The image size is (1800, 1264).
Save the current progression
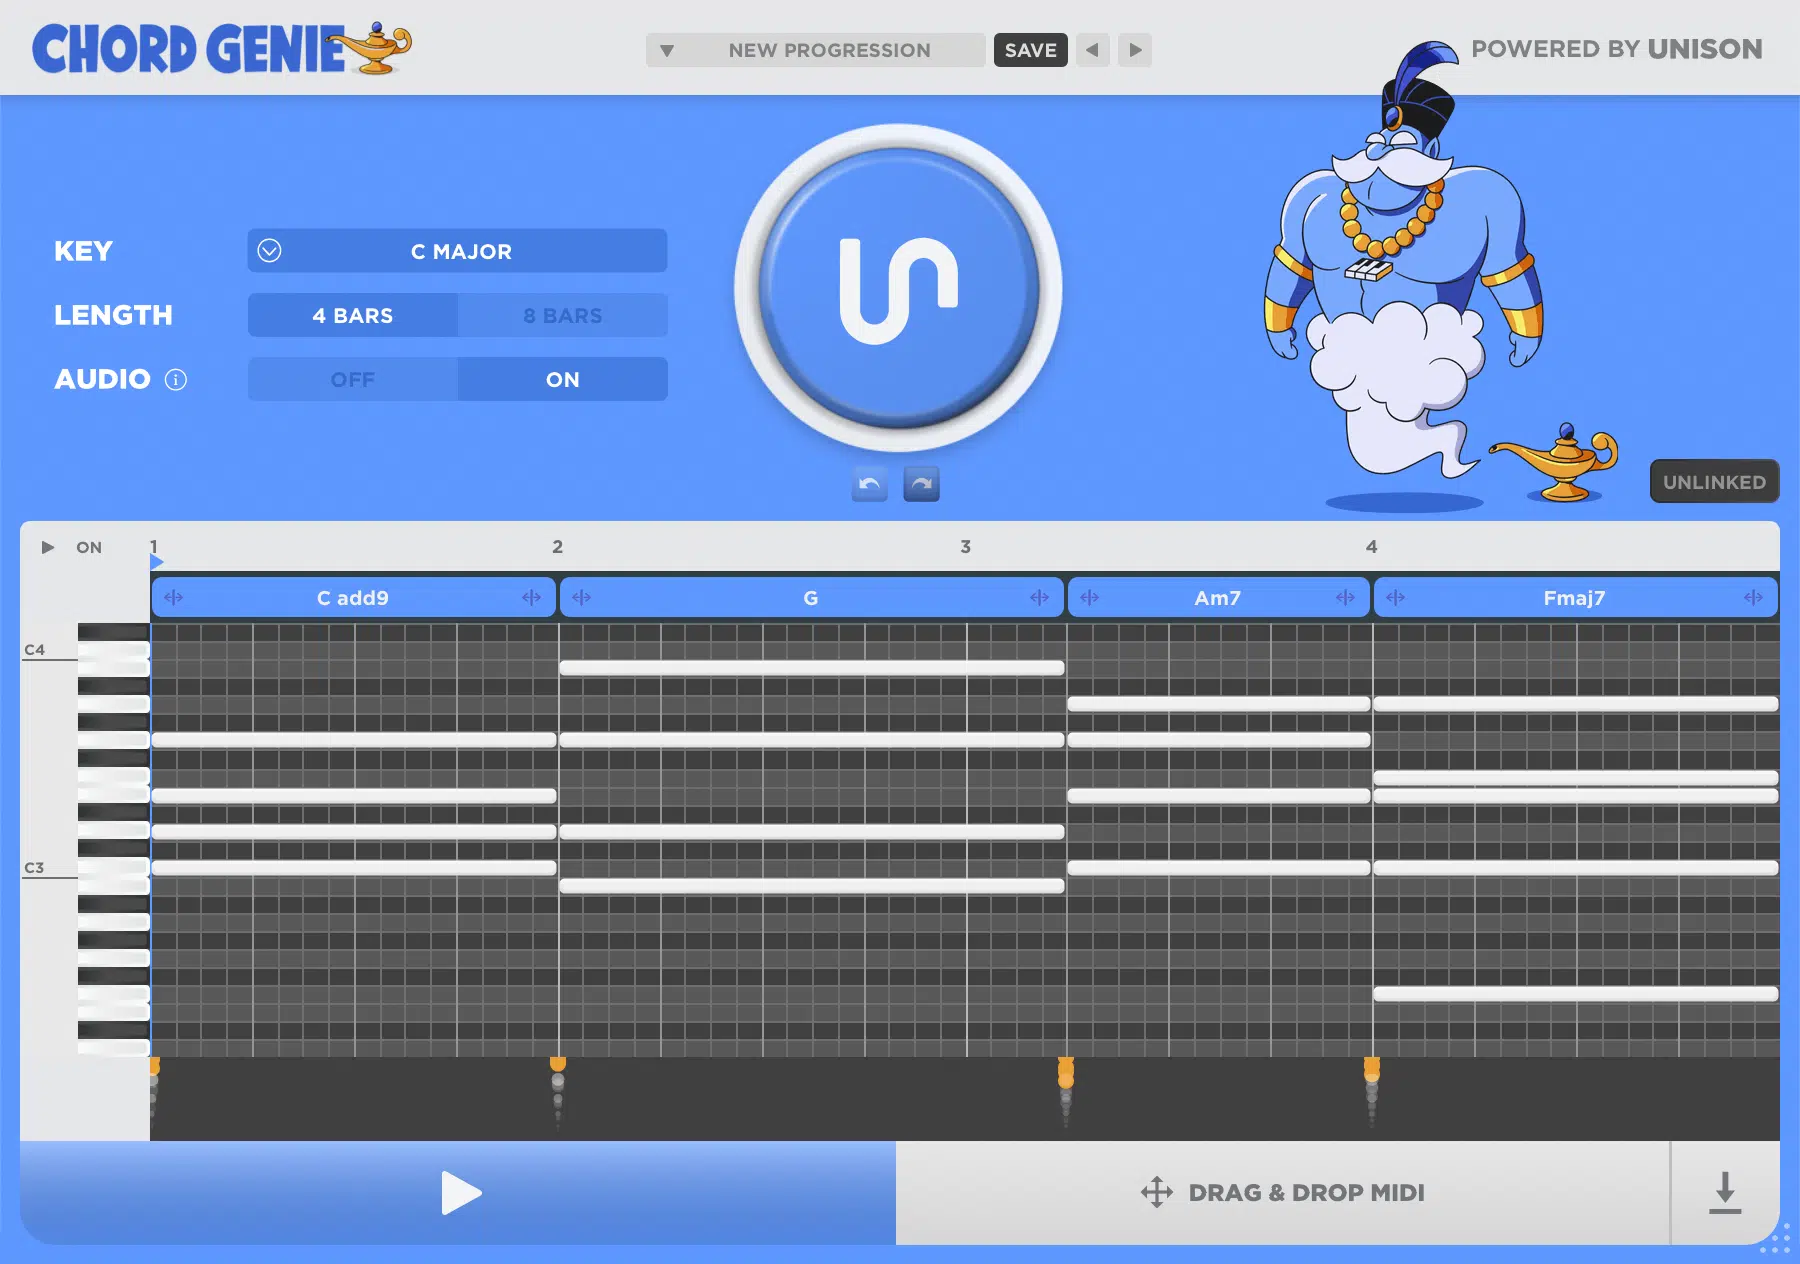coord(1031,50)
